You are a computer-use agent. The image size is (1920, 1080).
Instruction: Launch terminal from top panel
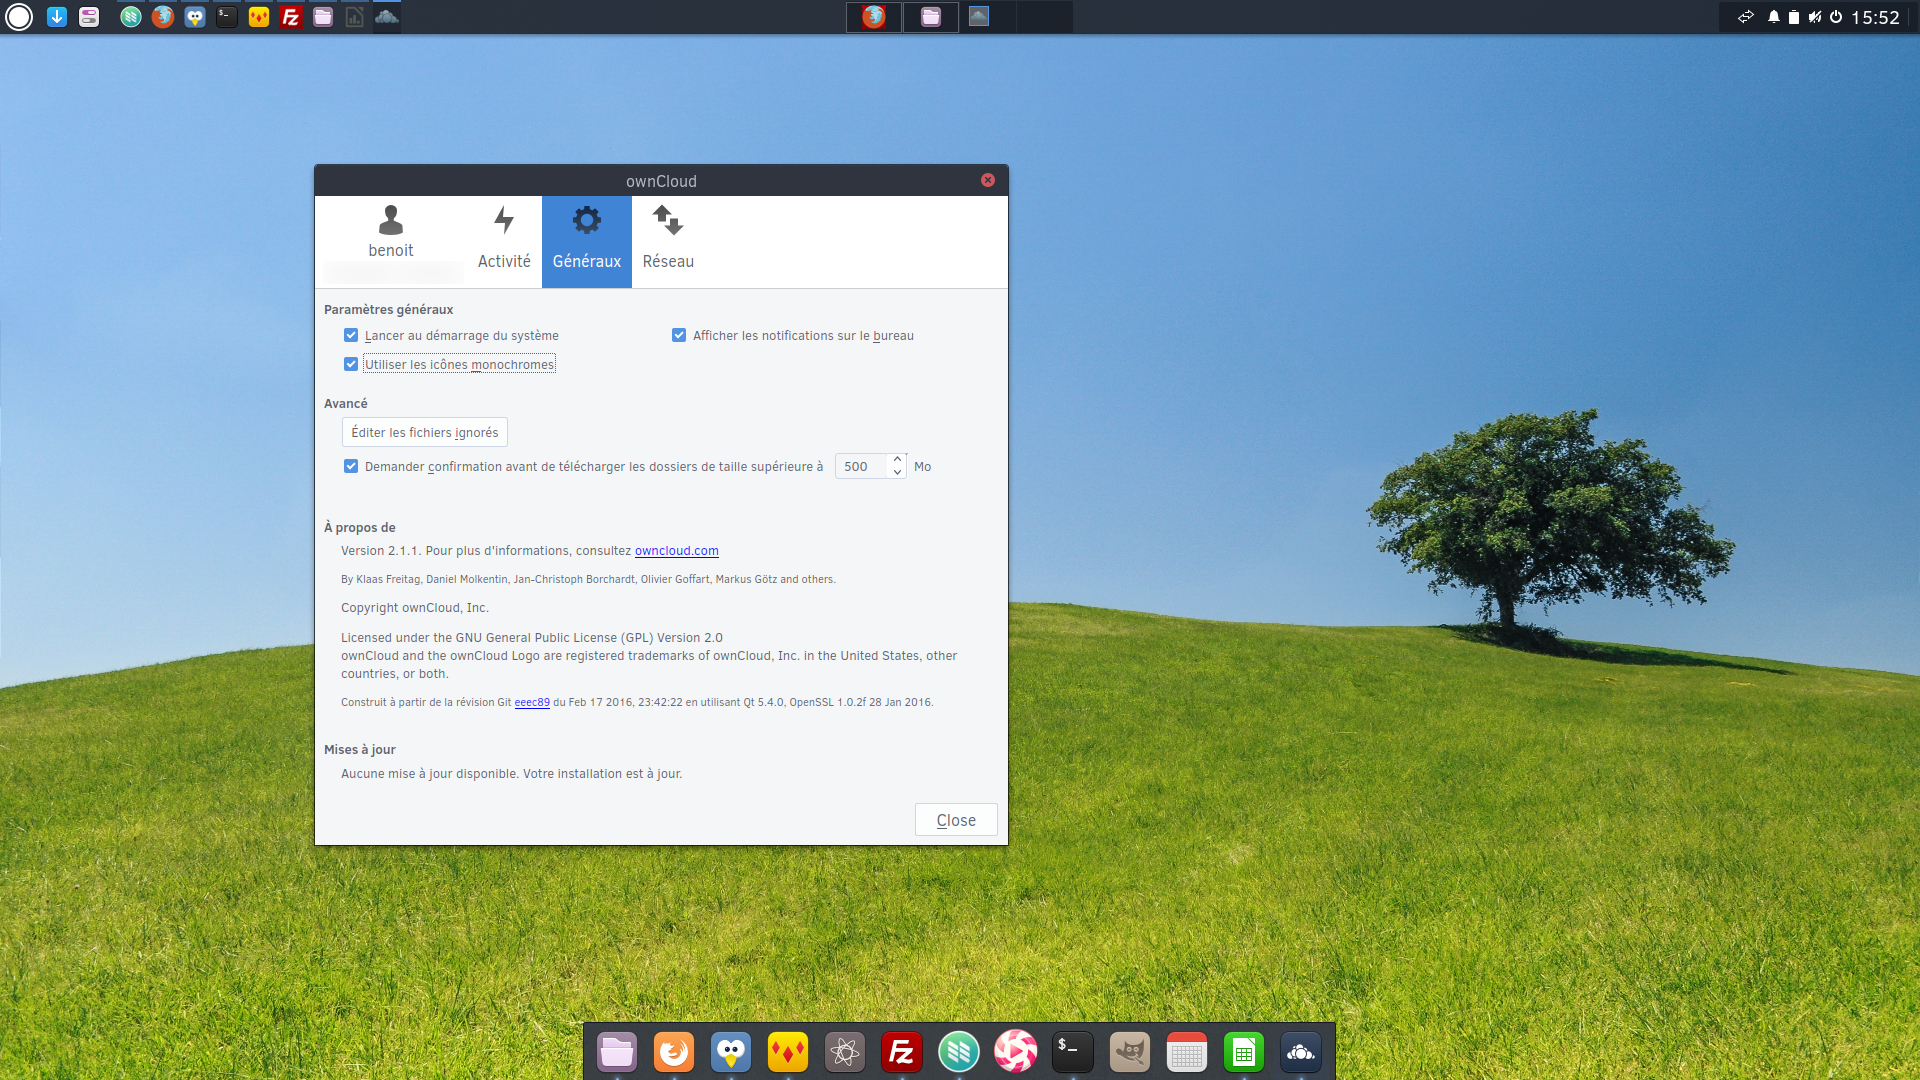(x=227, y=17)
